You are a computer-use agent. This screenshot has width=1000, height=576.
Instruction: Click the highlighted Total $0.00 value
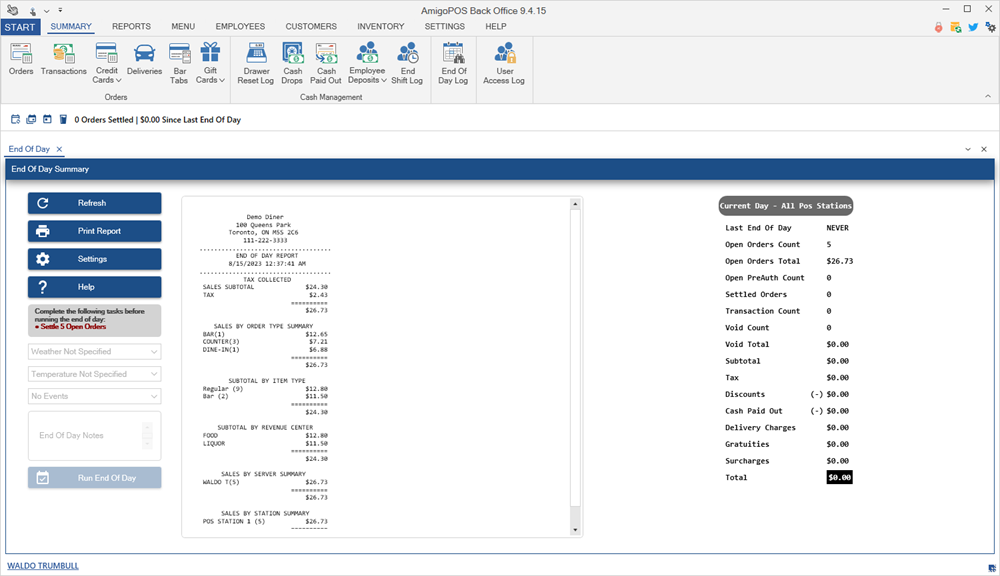(839, 477)
